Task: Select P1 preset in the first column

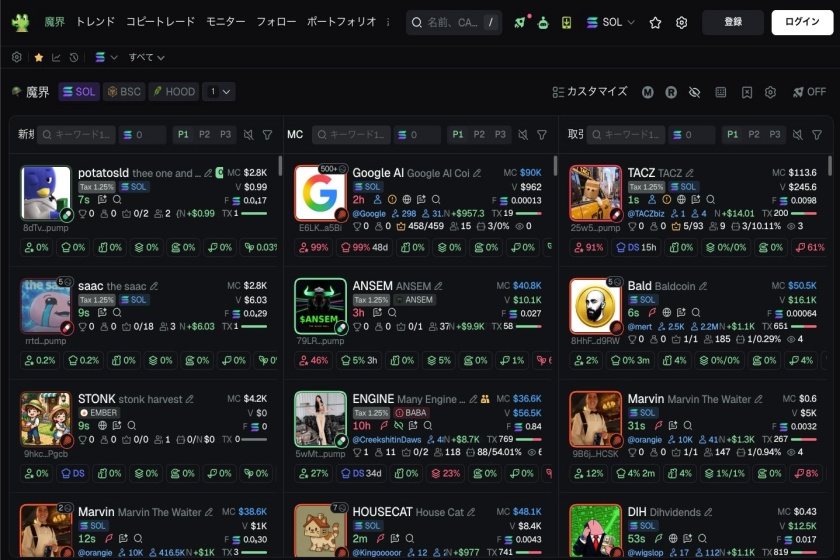Action: tap(183, 135)
